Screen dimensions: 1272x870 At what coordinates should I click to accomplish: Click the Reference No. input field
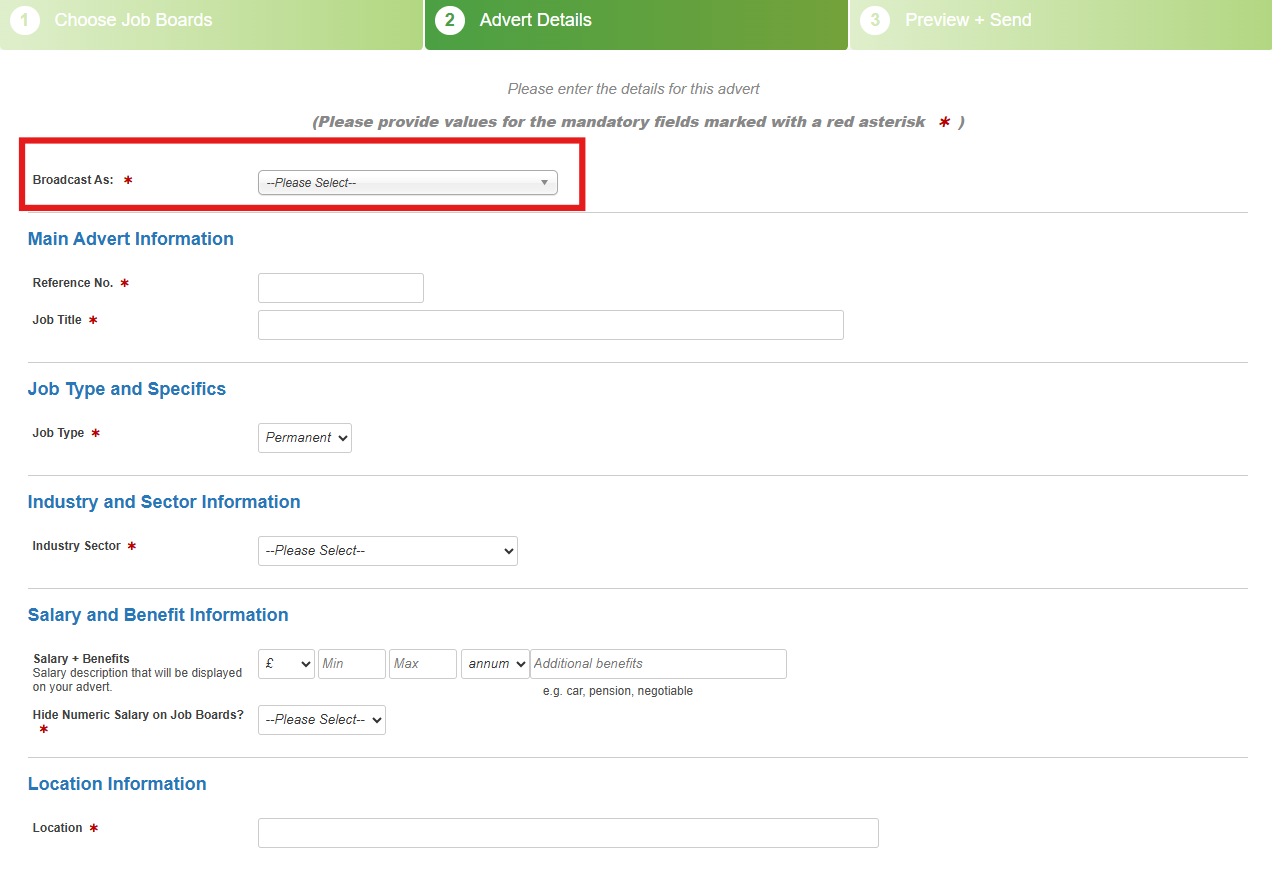tap(341, 288)
